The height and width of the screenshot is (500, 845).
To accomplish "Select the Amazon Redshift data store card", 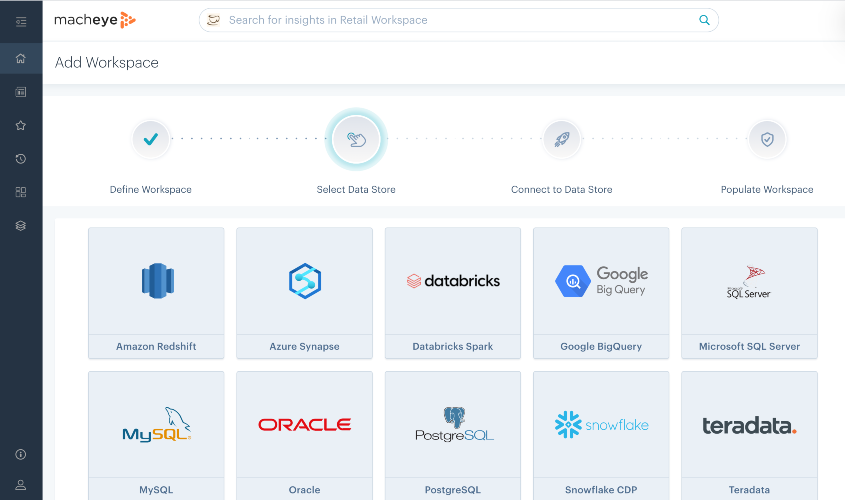I will pyautogui.click(x=156, y=293).
